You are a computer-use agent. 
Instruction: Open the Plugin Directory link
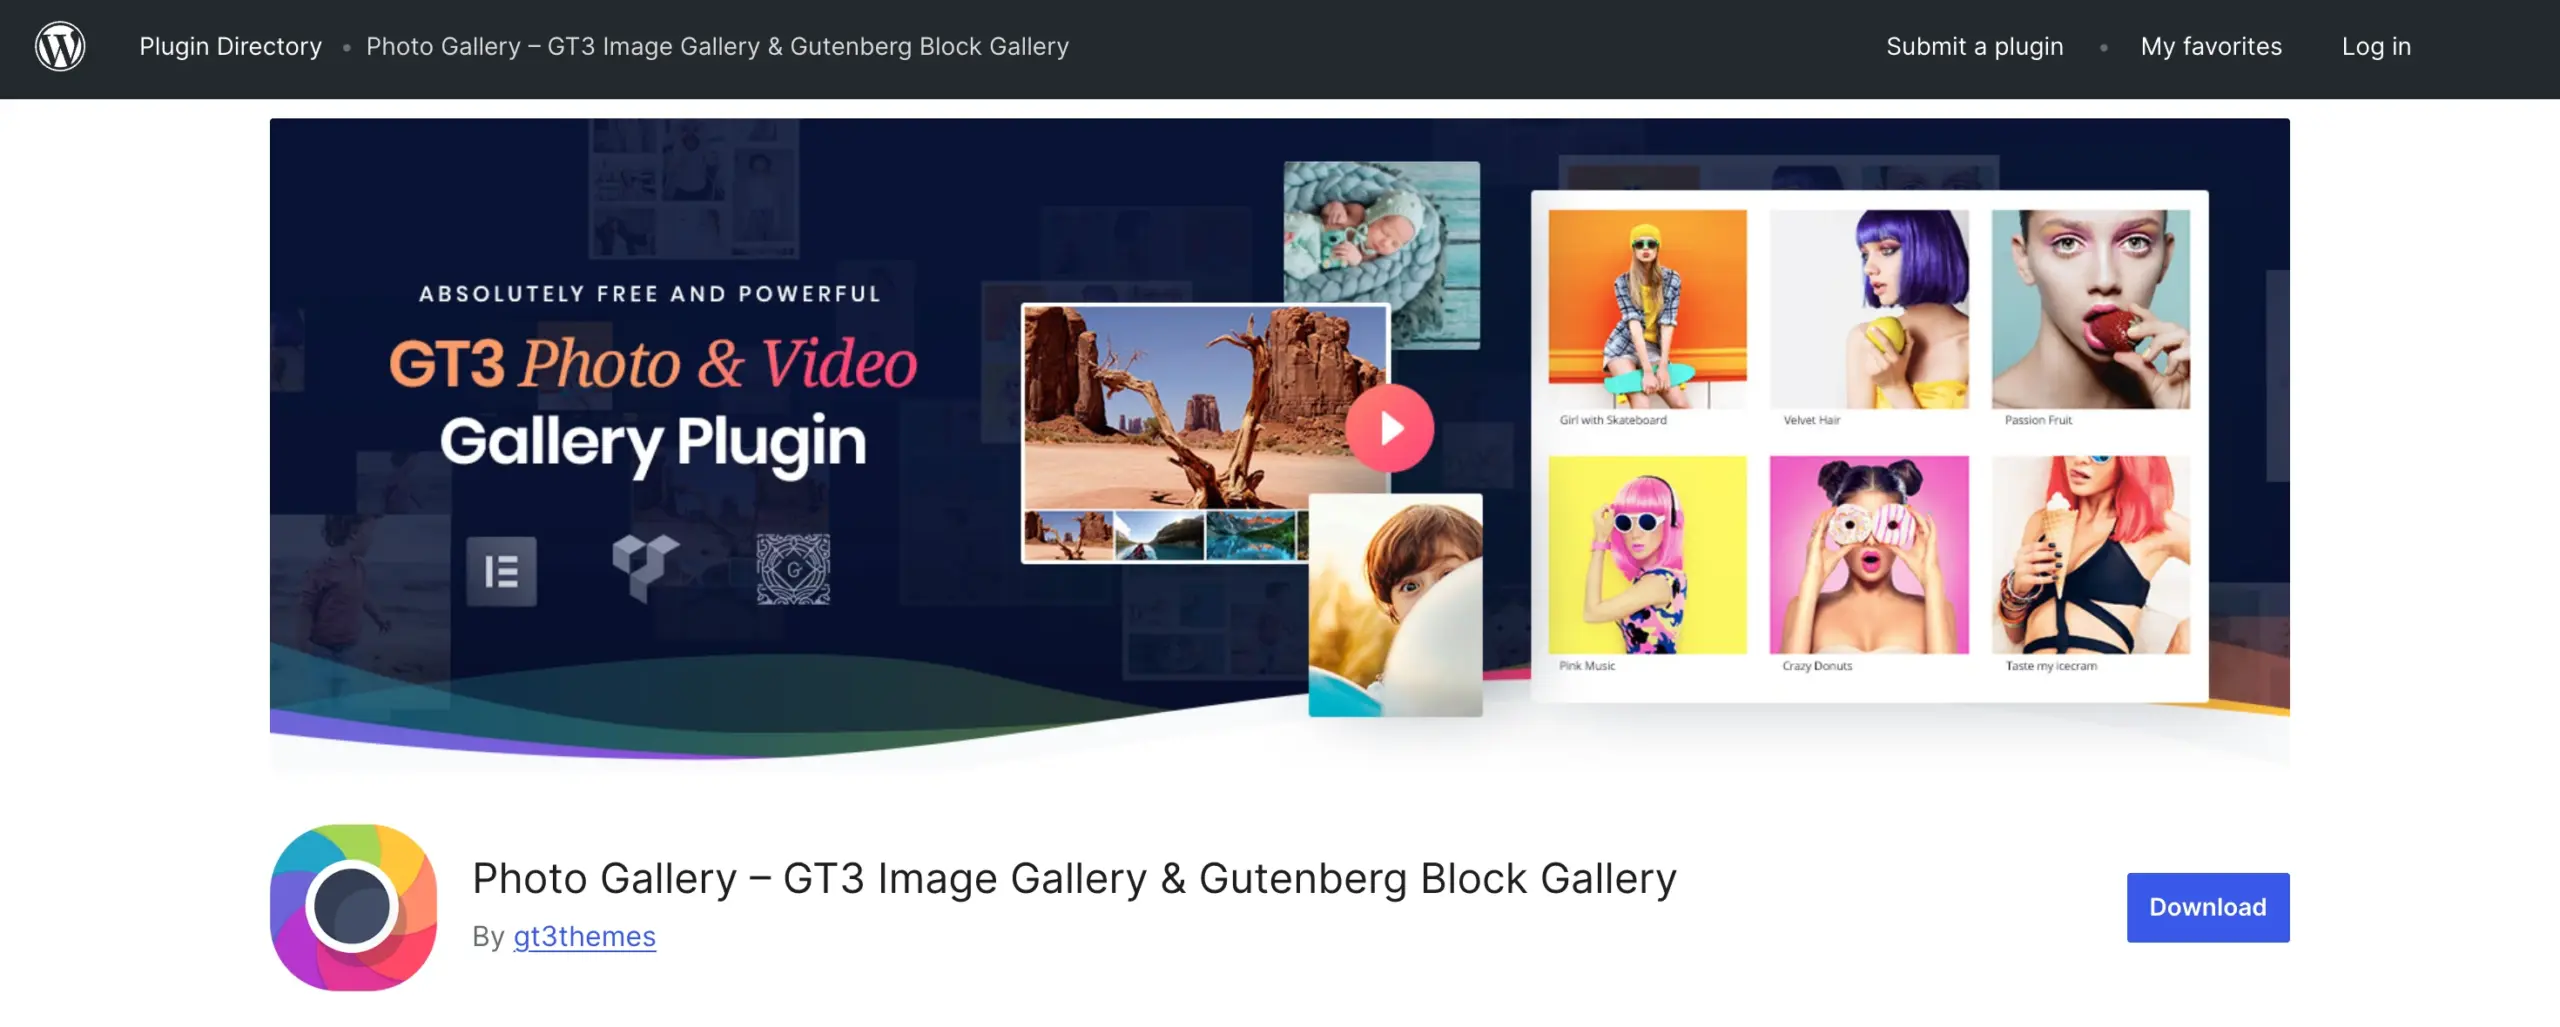click(x=230, y=47)
